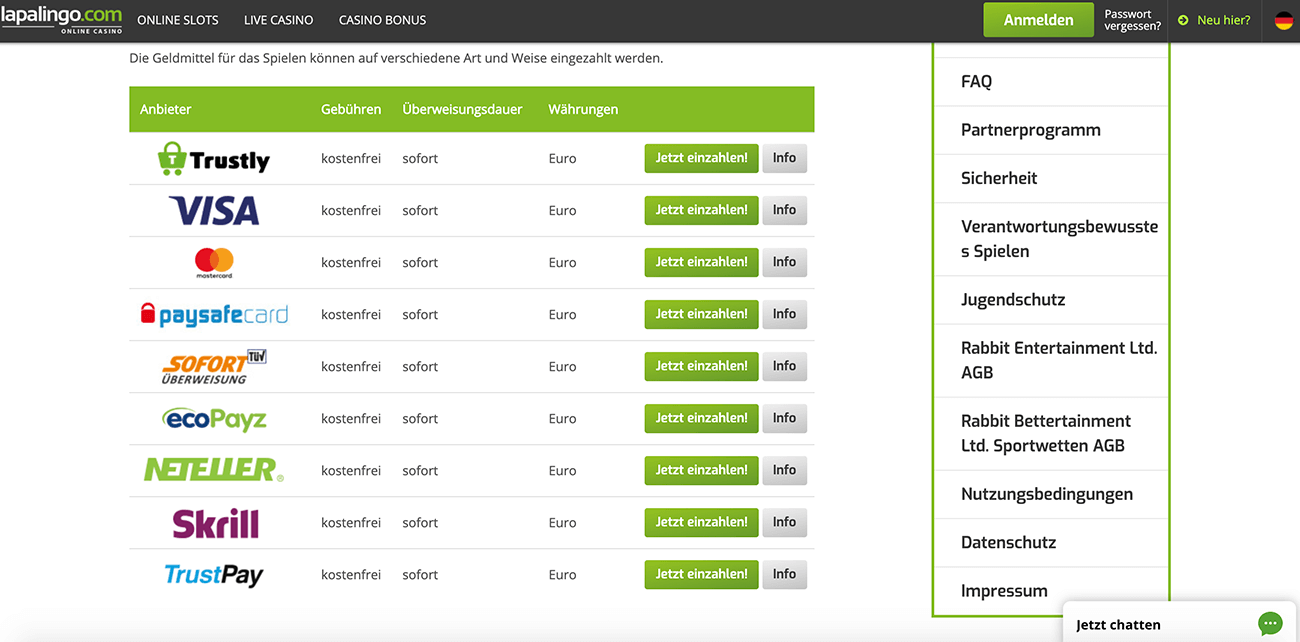The image size is (1300, 642).
Task: Show Info for TrustPay
Action: (x=784, y=574)
